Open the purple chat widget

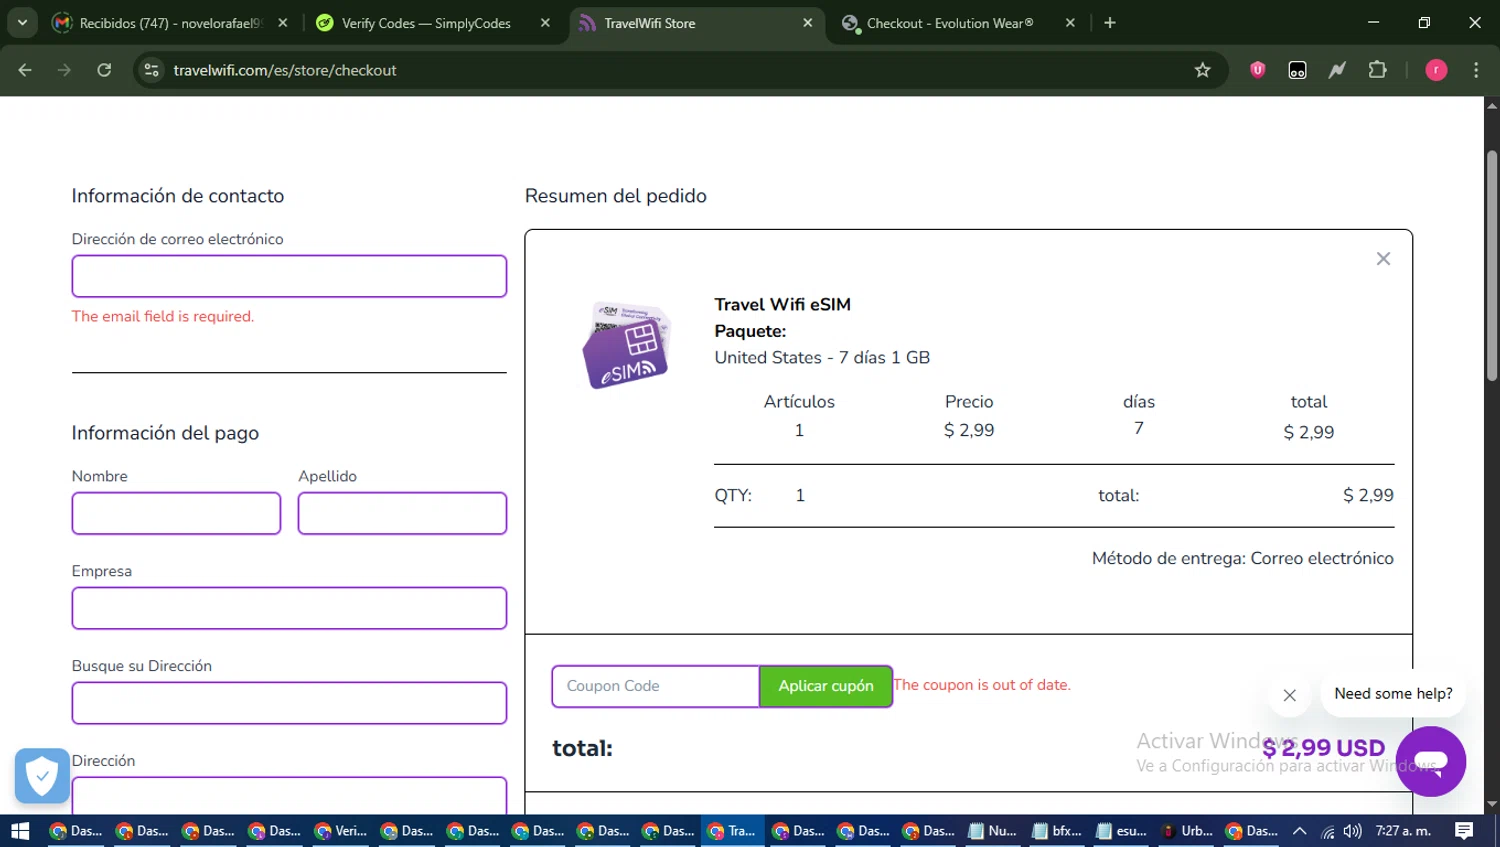point(1431,761)
